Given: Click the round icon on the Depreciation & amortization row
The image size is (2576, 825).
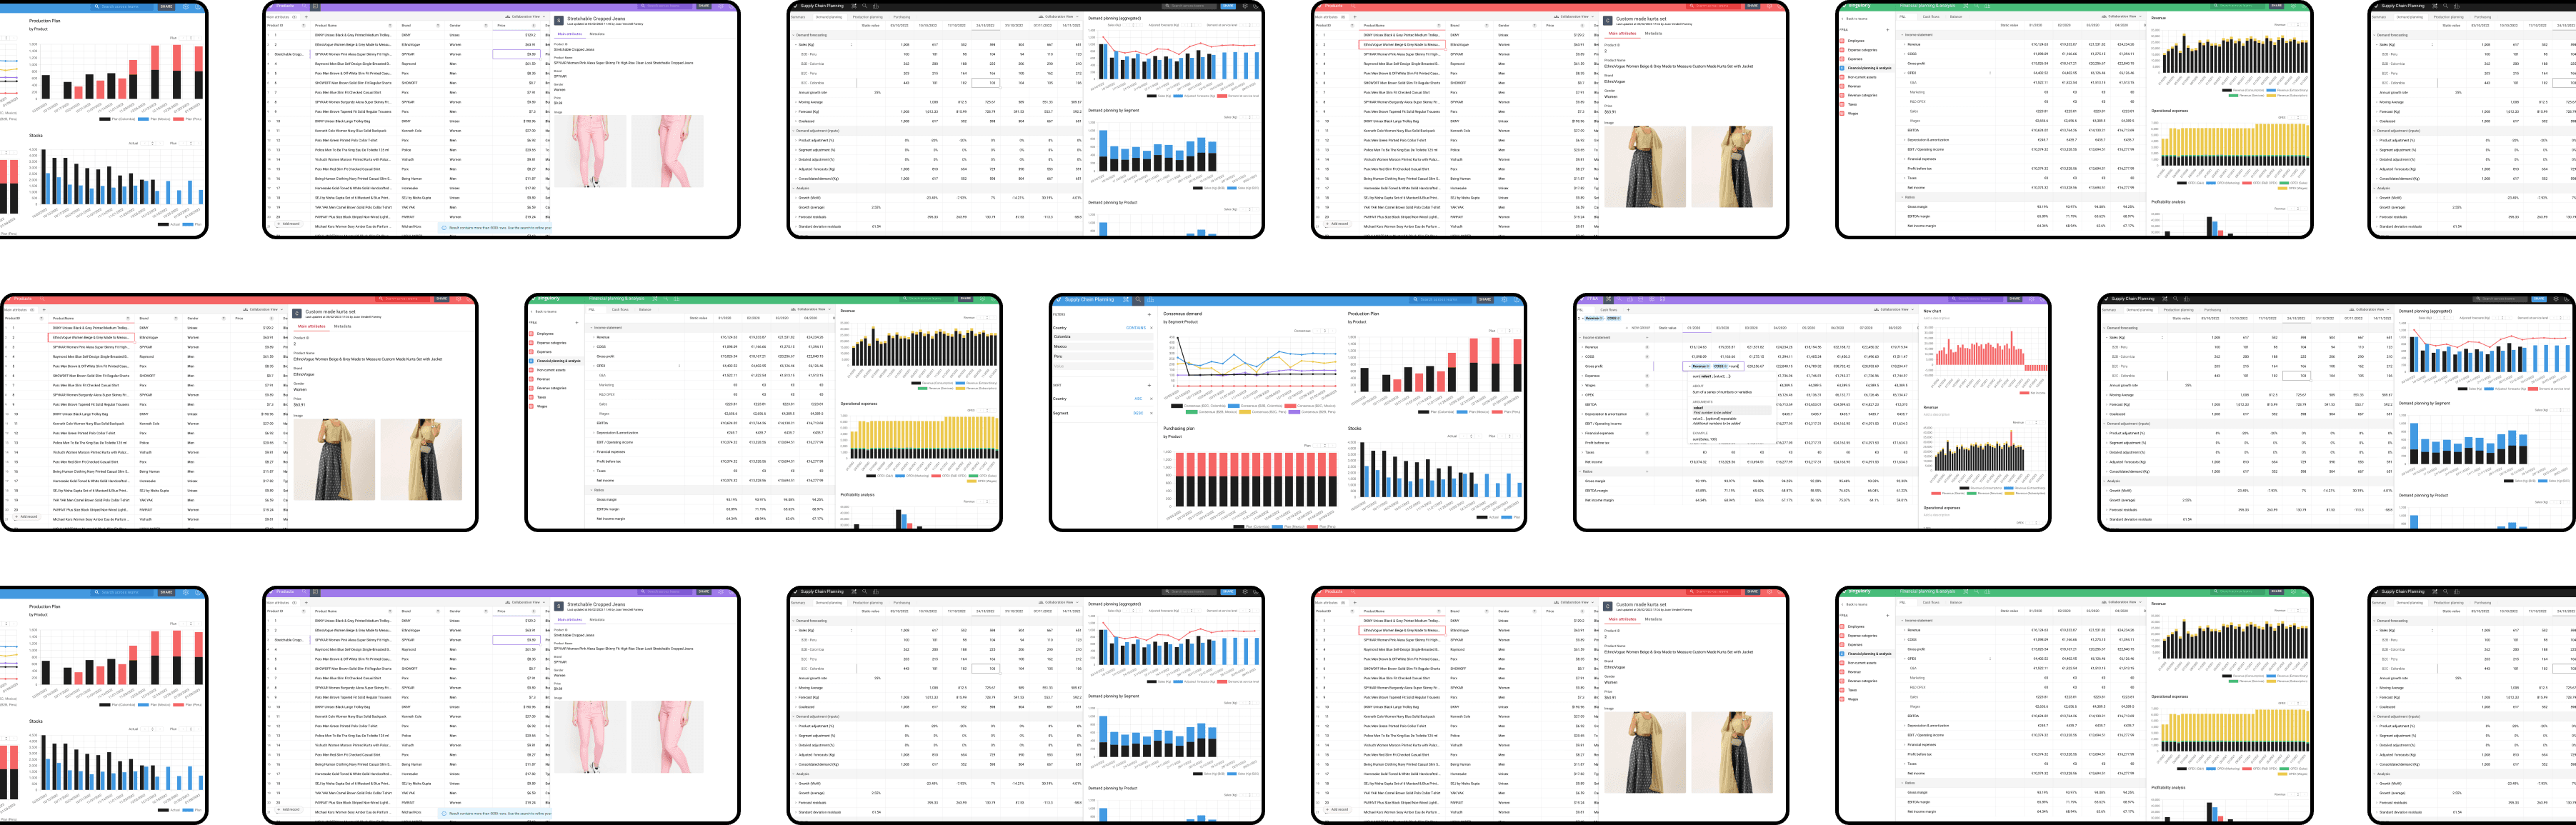Looking at the screenshot, I should (1647, 414).
